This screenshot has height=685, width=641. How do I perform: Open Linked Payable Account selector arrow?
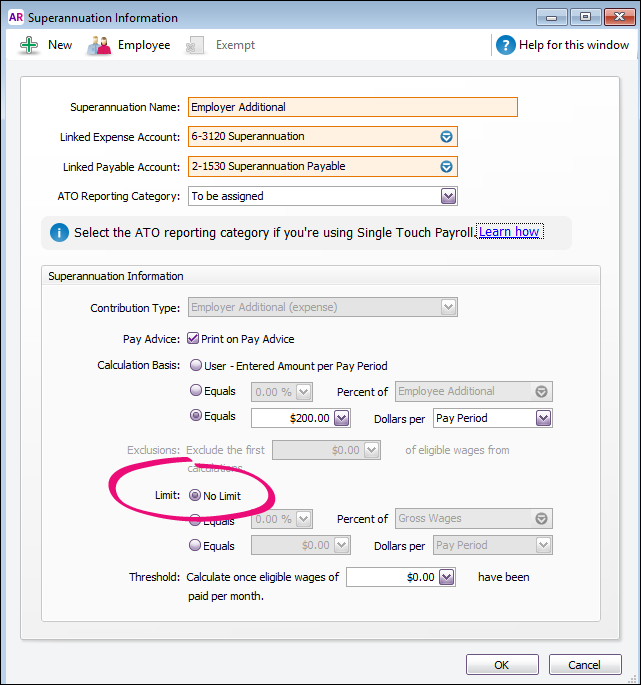[x=447, y=167]
